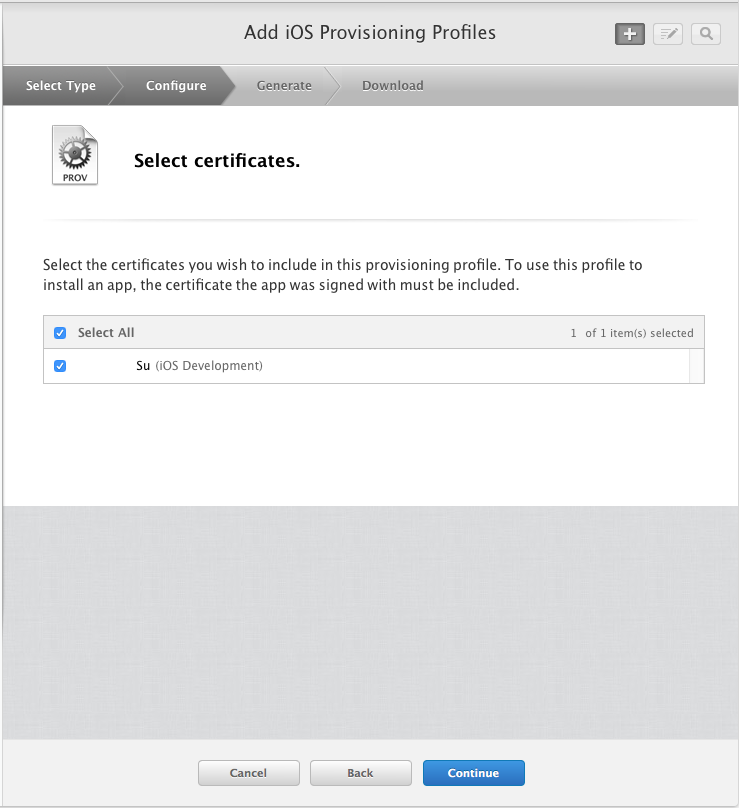Click the certificate list scrollbar track

point(697,366)
